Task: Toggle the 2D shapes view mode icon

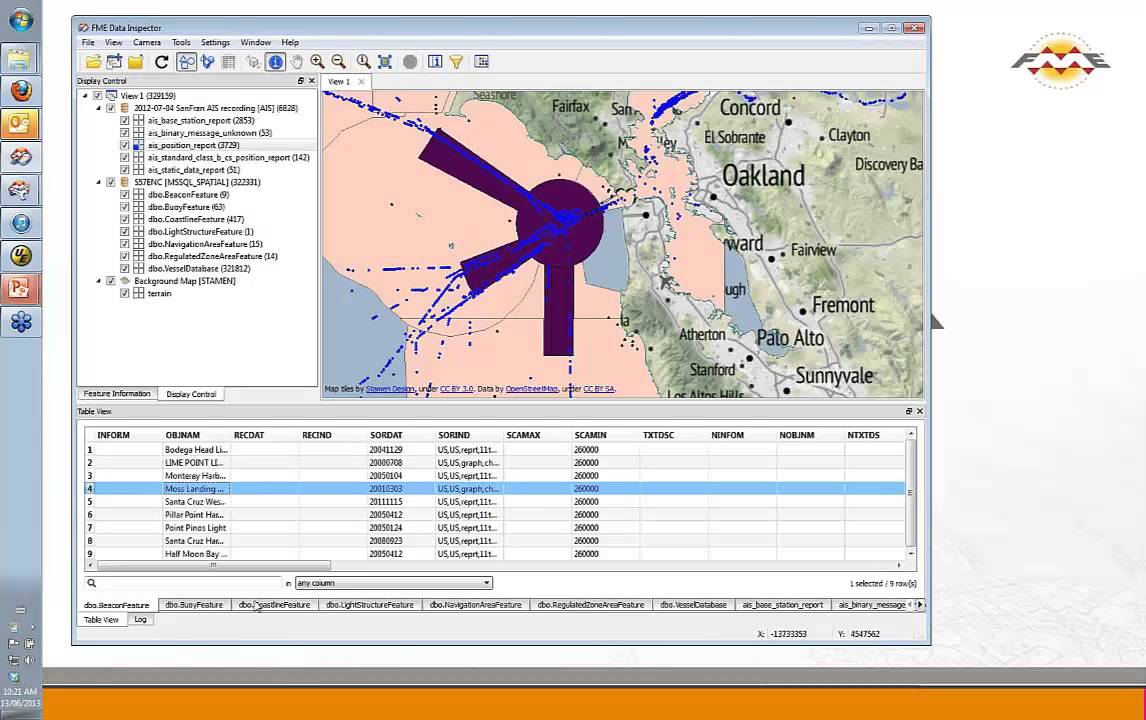Action: pos(186,62)
